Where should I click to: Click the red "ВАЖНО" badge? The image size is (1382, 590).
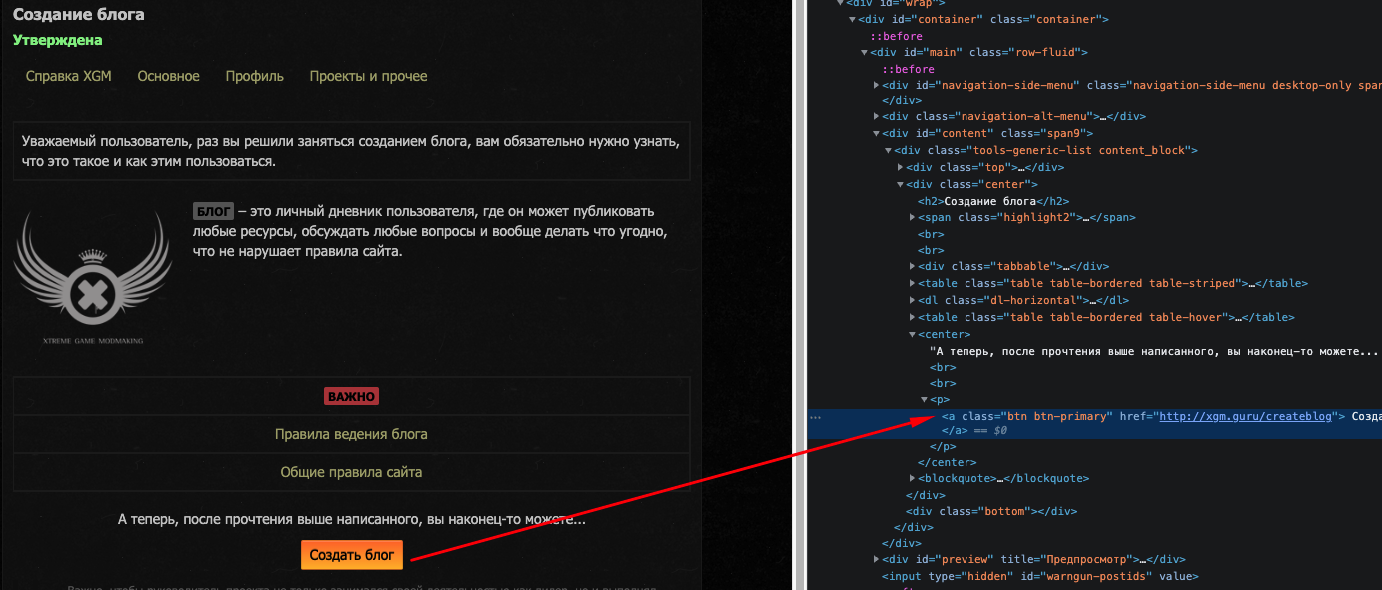(351, 396)
